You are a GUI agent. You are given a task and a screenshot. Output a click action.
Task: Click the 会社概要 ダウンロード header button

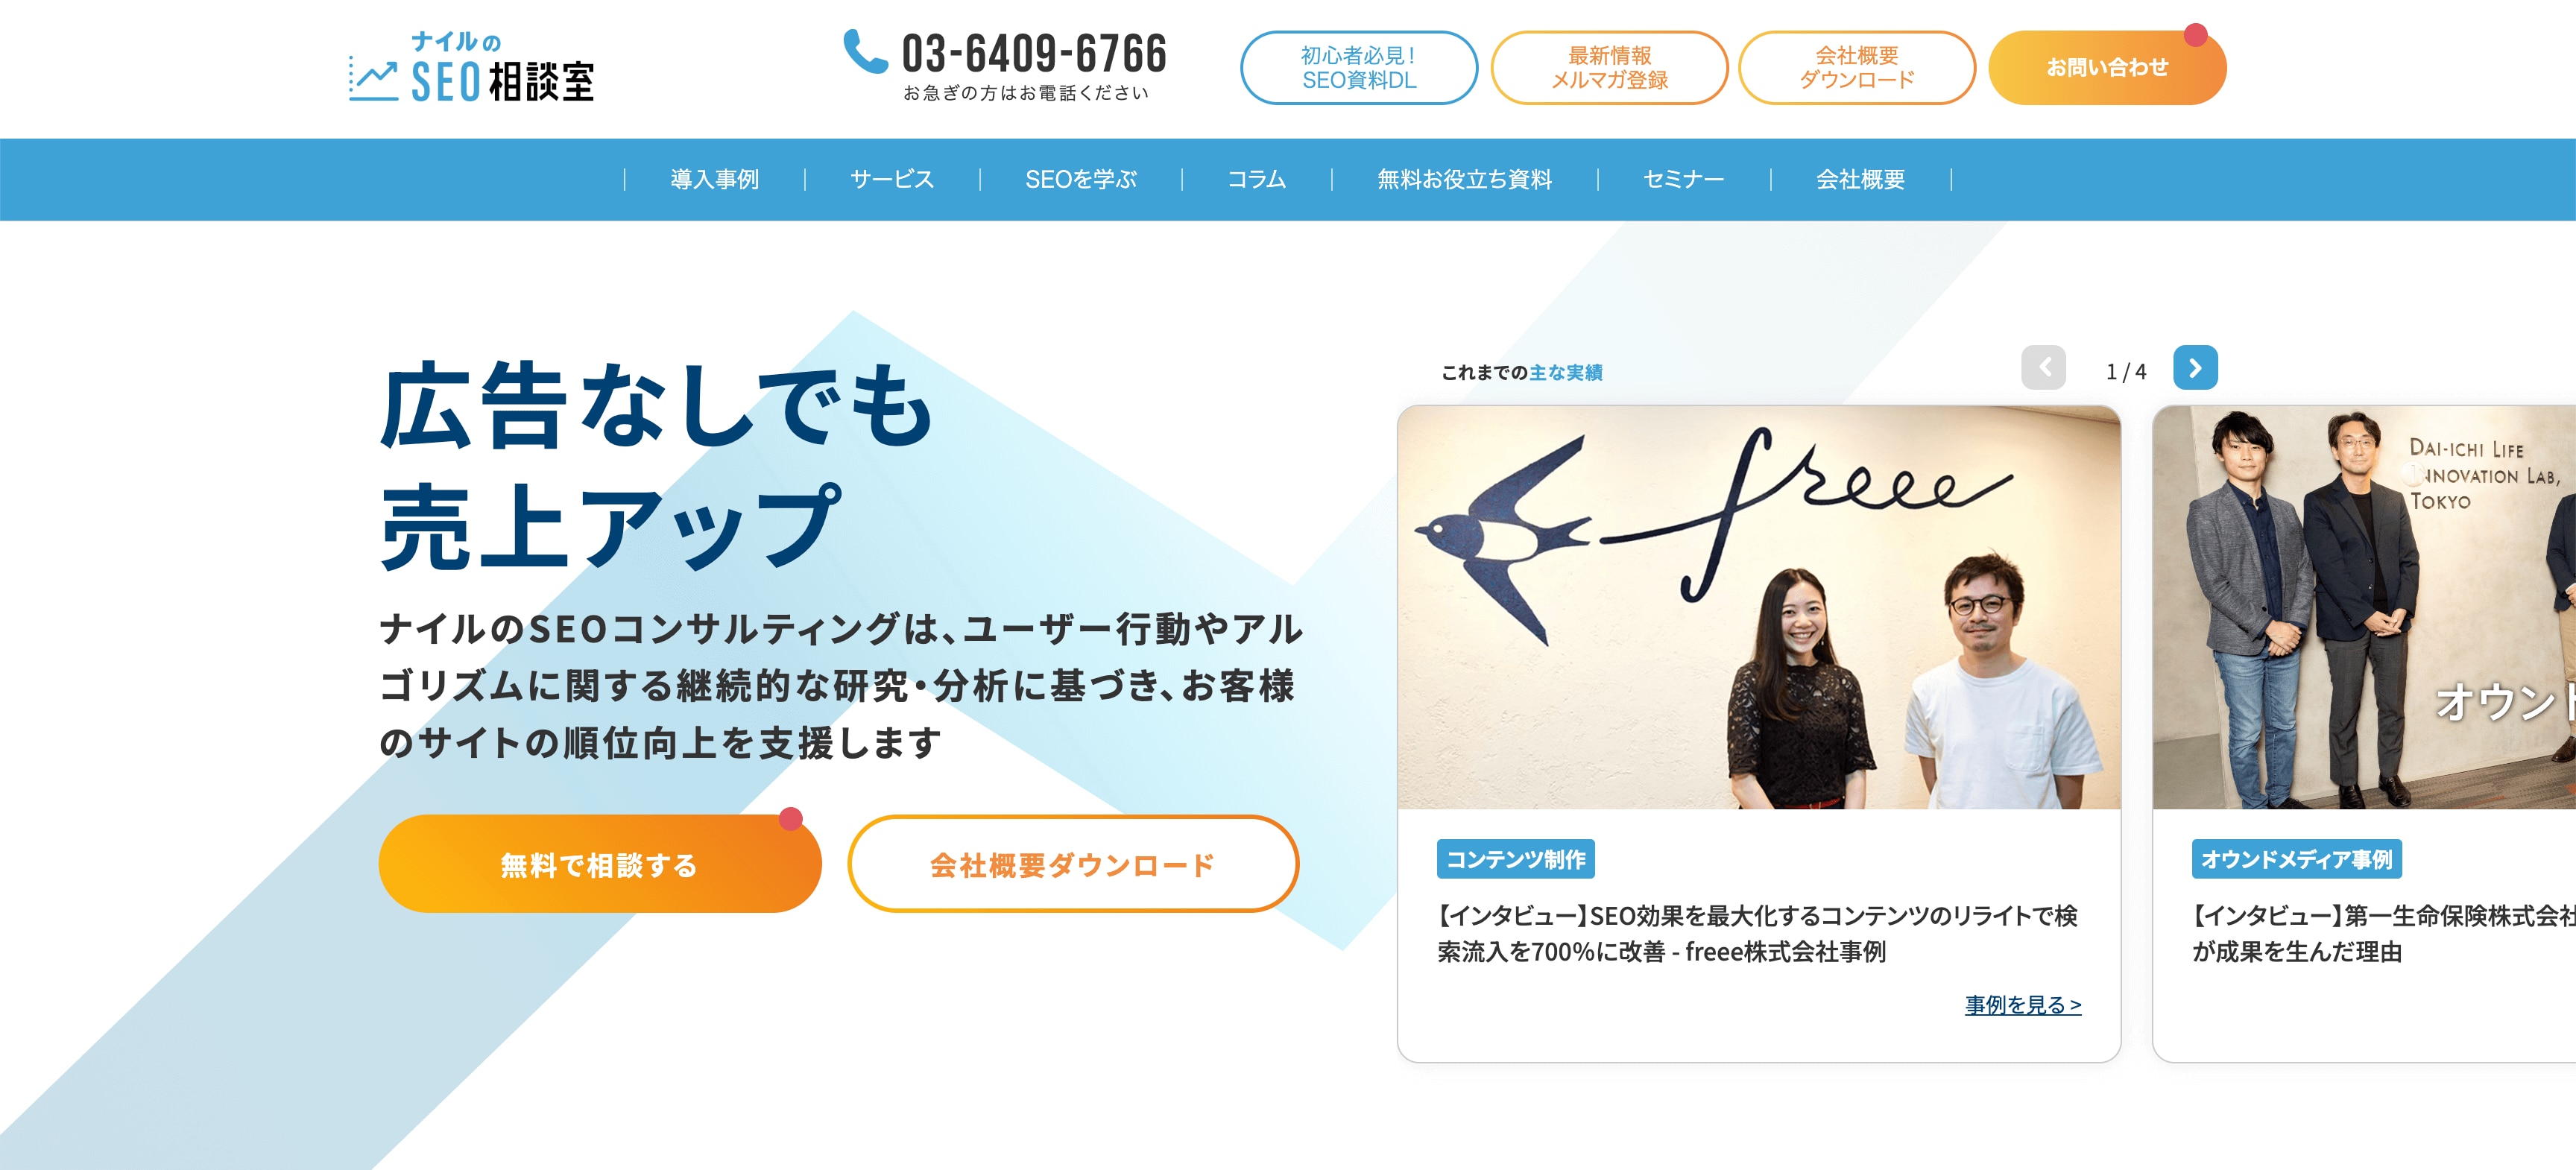pyautogui.click(x=1857, y=68)
